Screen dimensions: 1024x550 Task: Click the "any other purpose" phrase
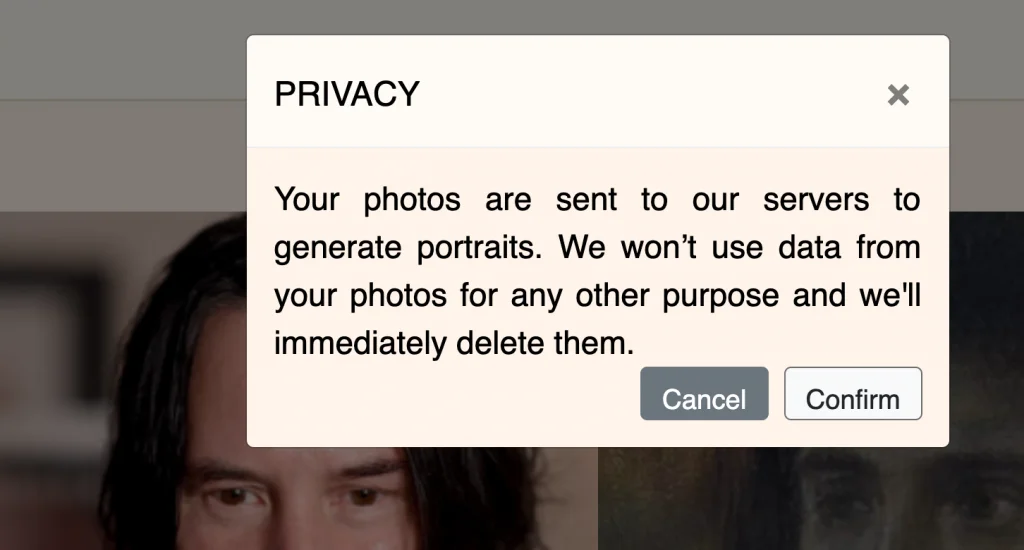[645, 296]
